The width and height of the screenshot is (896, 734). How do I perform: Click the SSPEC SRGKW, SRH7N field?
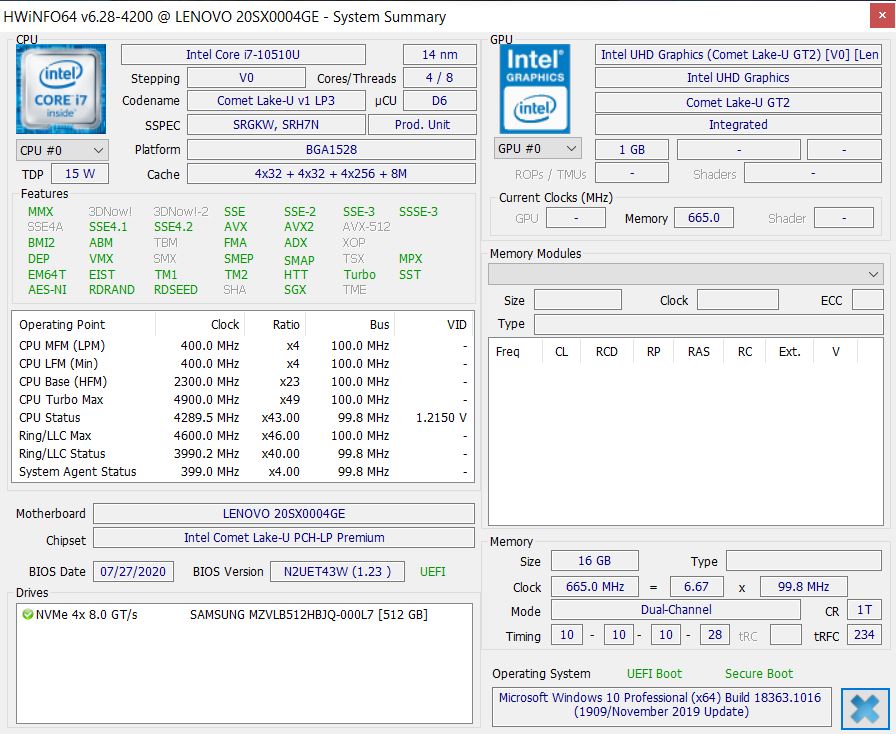tap(276, 125)
